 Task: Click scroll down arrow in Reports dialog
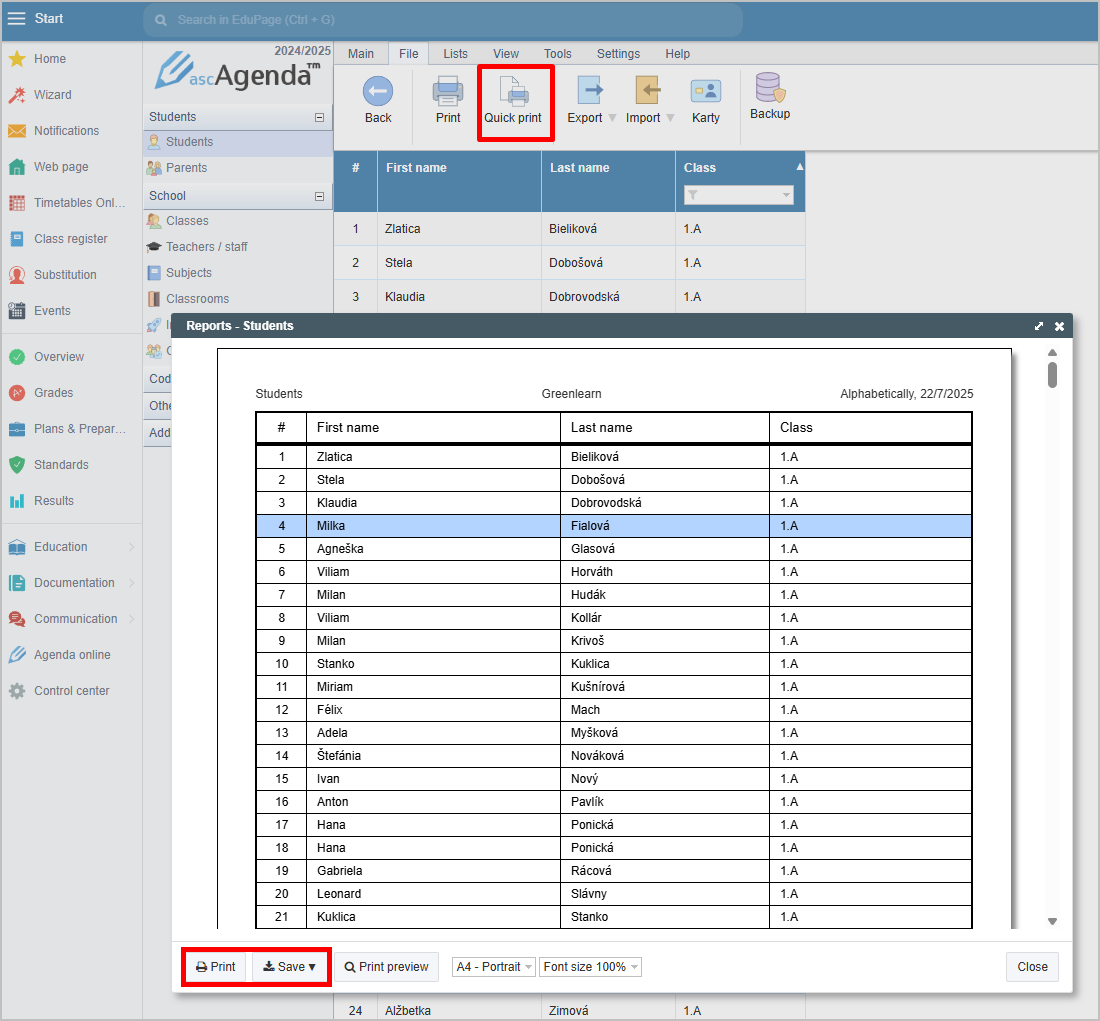[1052, 921]
